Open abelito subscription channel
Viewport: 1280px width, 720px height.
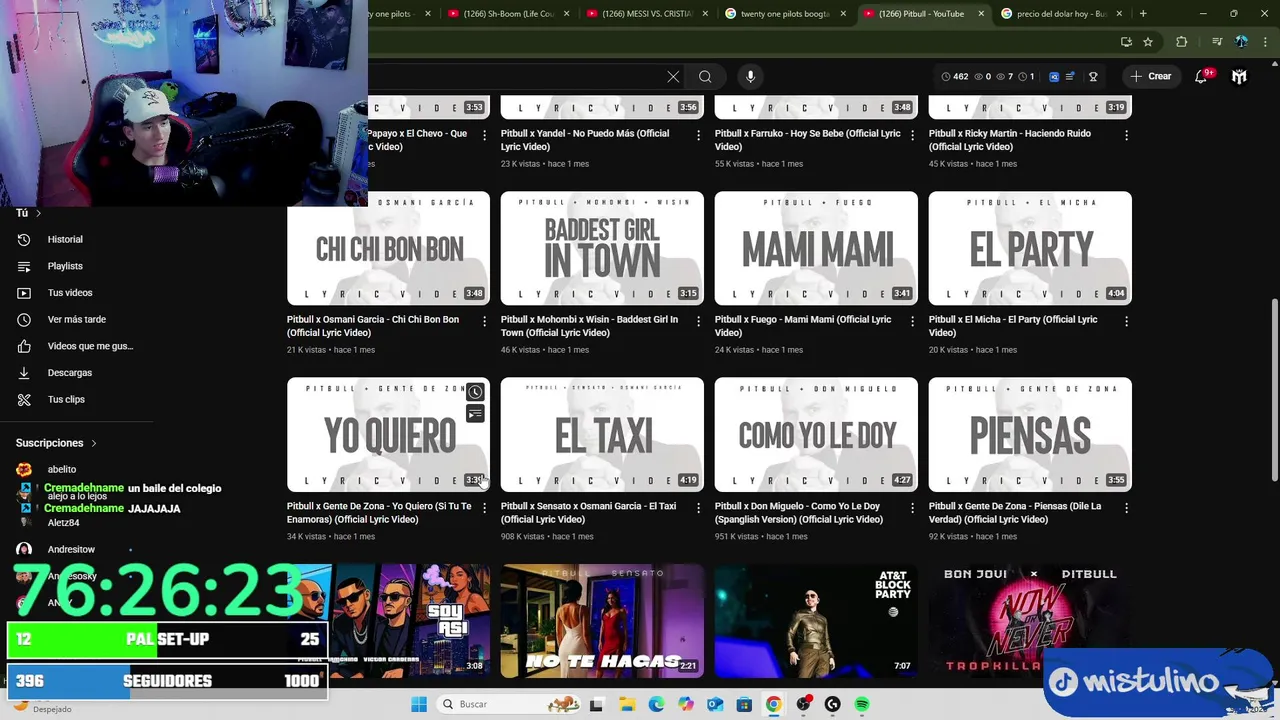61,469
